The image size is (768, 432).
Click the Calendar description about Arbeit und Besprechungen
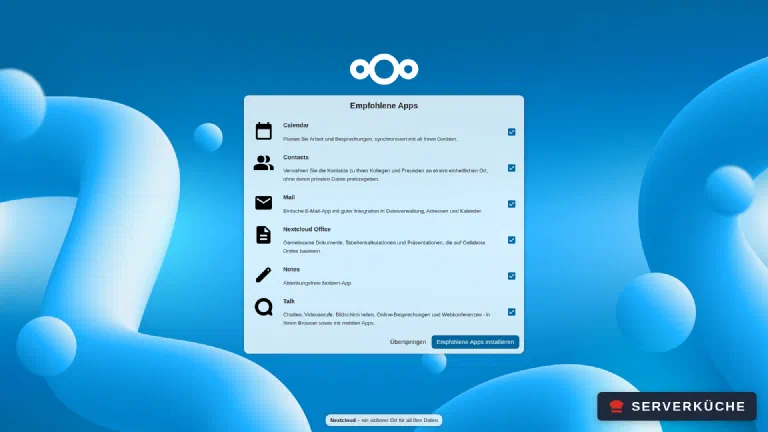tap(370, 139)
